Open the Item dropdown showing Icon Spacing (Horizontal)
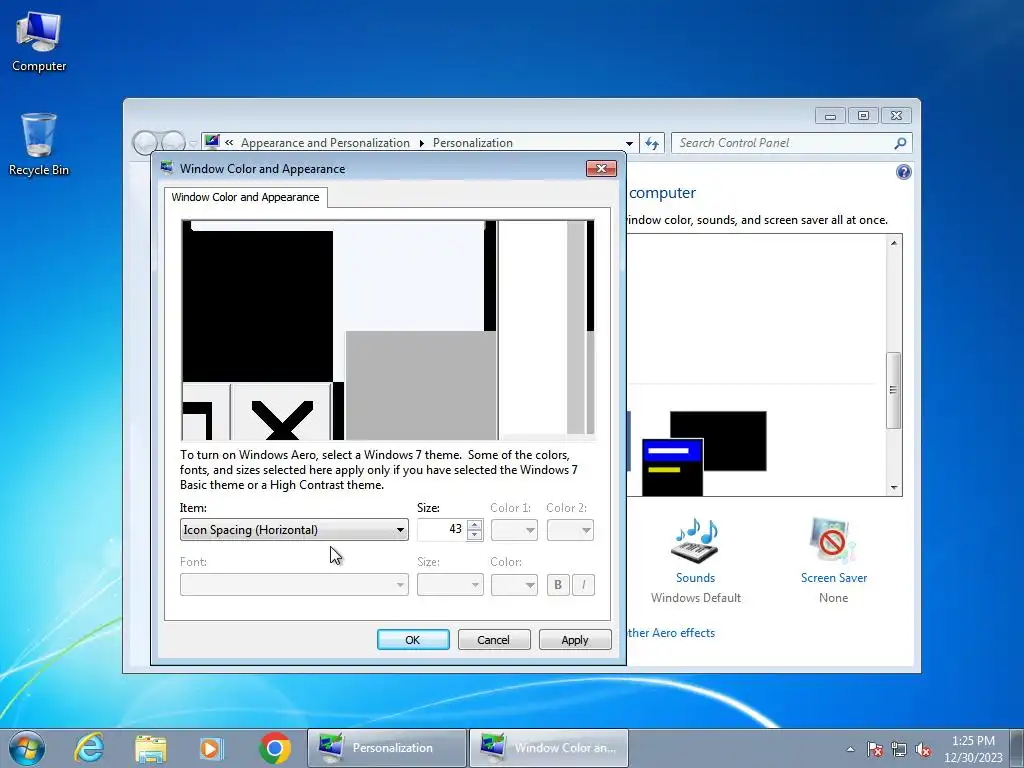Viewport: 1024px width, 768px height. point(294,530)
